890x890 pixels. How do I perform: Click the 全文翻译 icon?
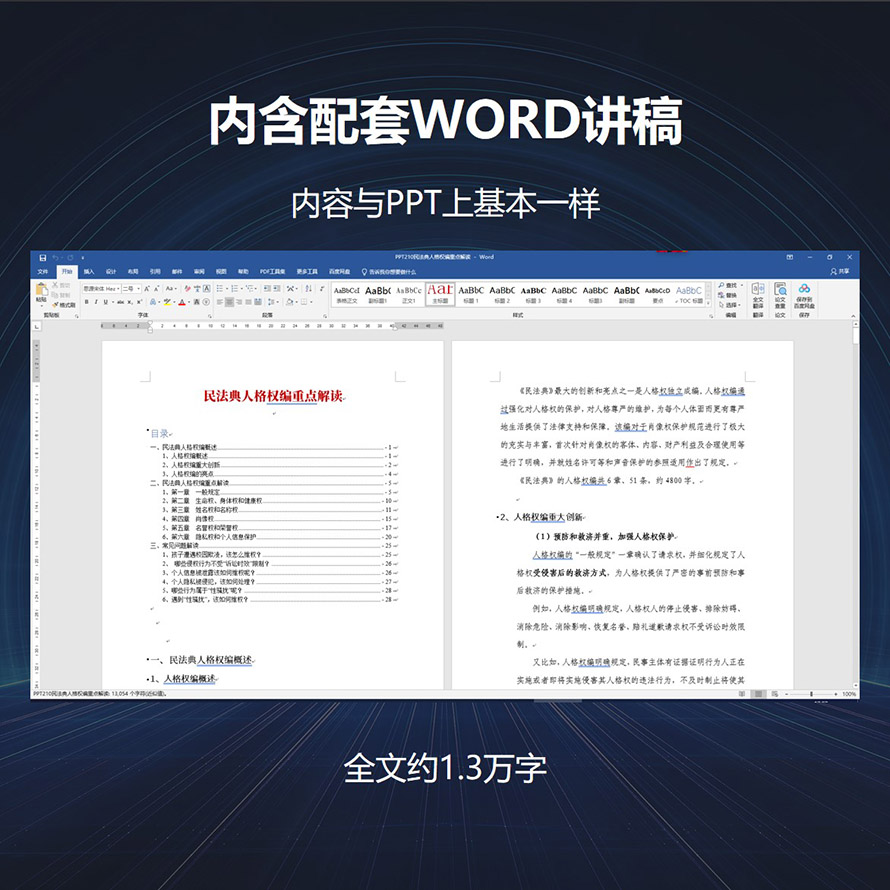click(x=758, y=295)
